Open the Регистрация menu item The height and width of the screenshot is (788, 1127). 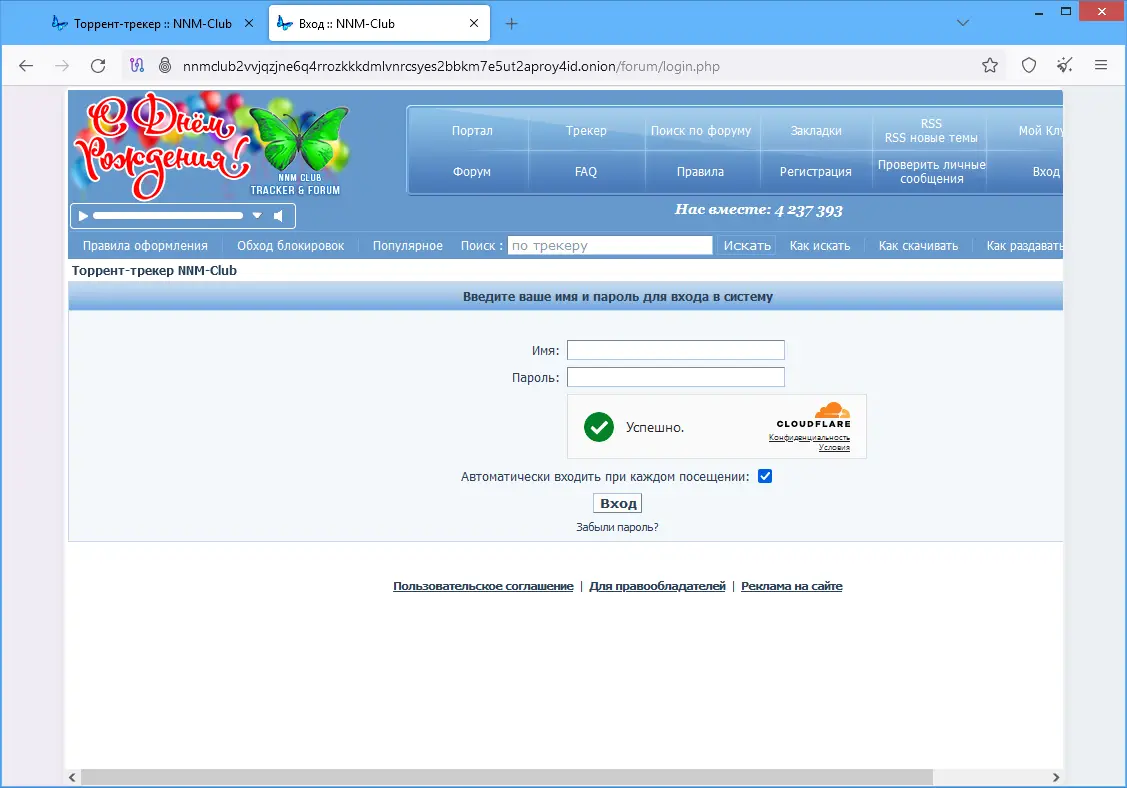coord(816,172)
